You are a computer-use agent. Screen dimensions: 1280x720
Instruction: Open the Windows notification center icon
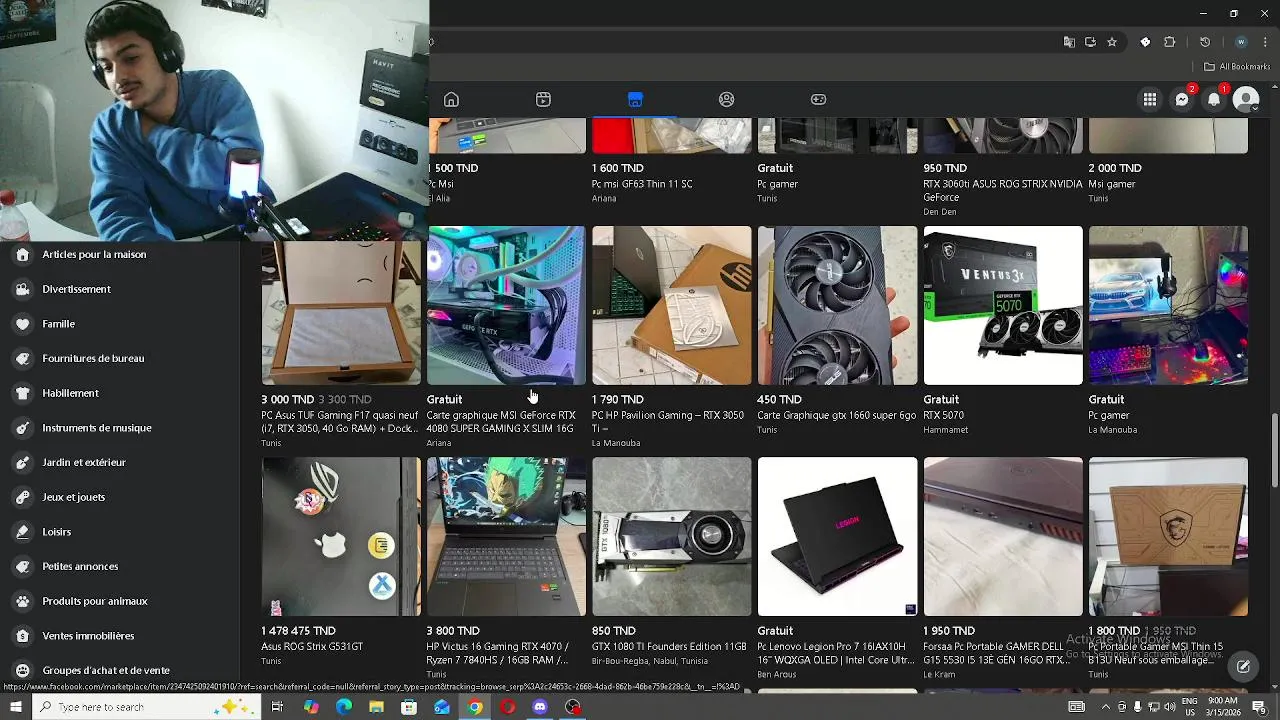click(1259, 707)
